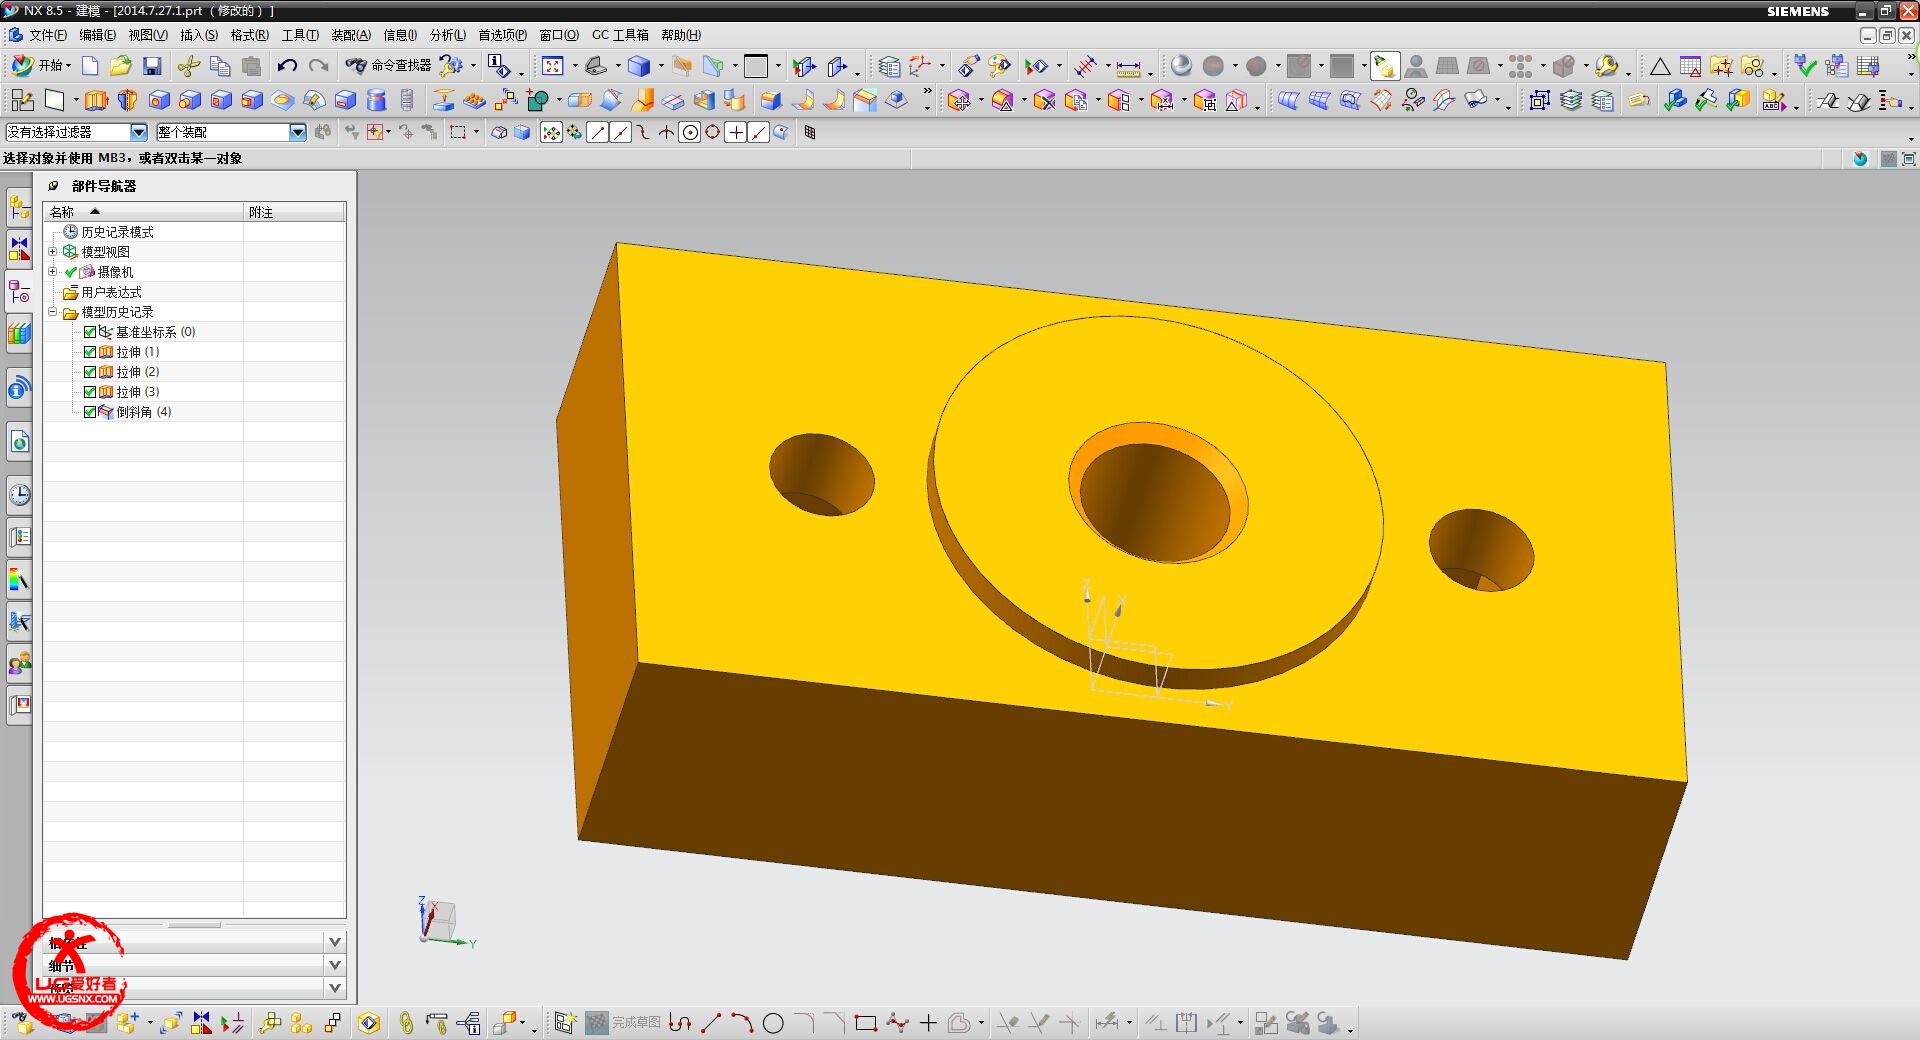Screen dimensions: 1920x1040
Task: Open the 分析(L) menu
Action: point(447,35)
